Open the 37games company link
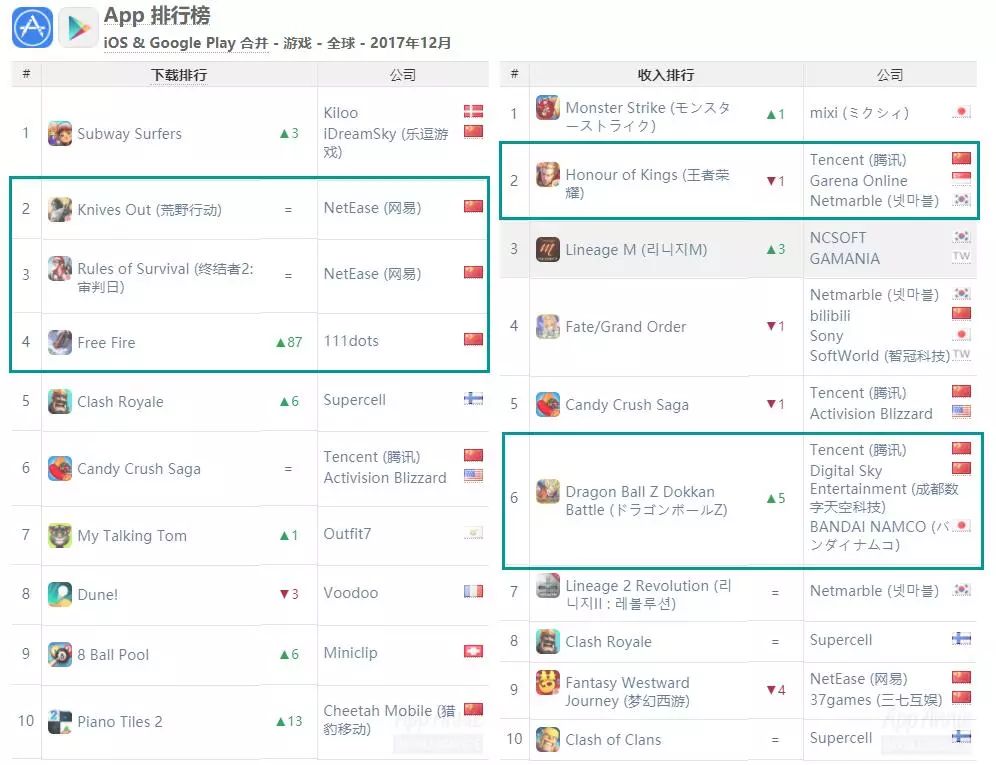This screenshot has height=765, width=996. tap(876, 700)
